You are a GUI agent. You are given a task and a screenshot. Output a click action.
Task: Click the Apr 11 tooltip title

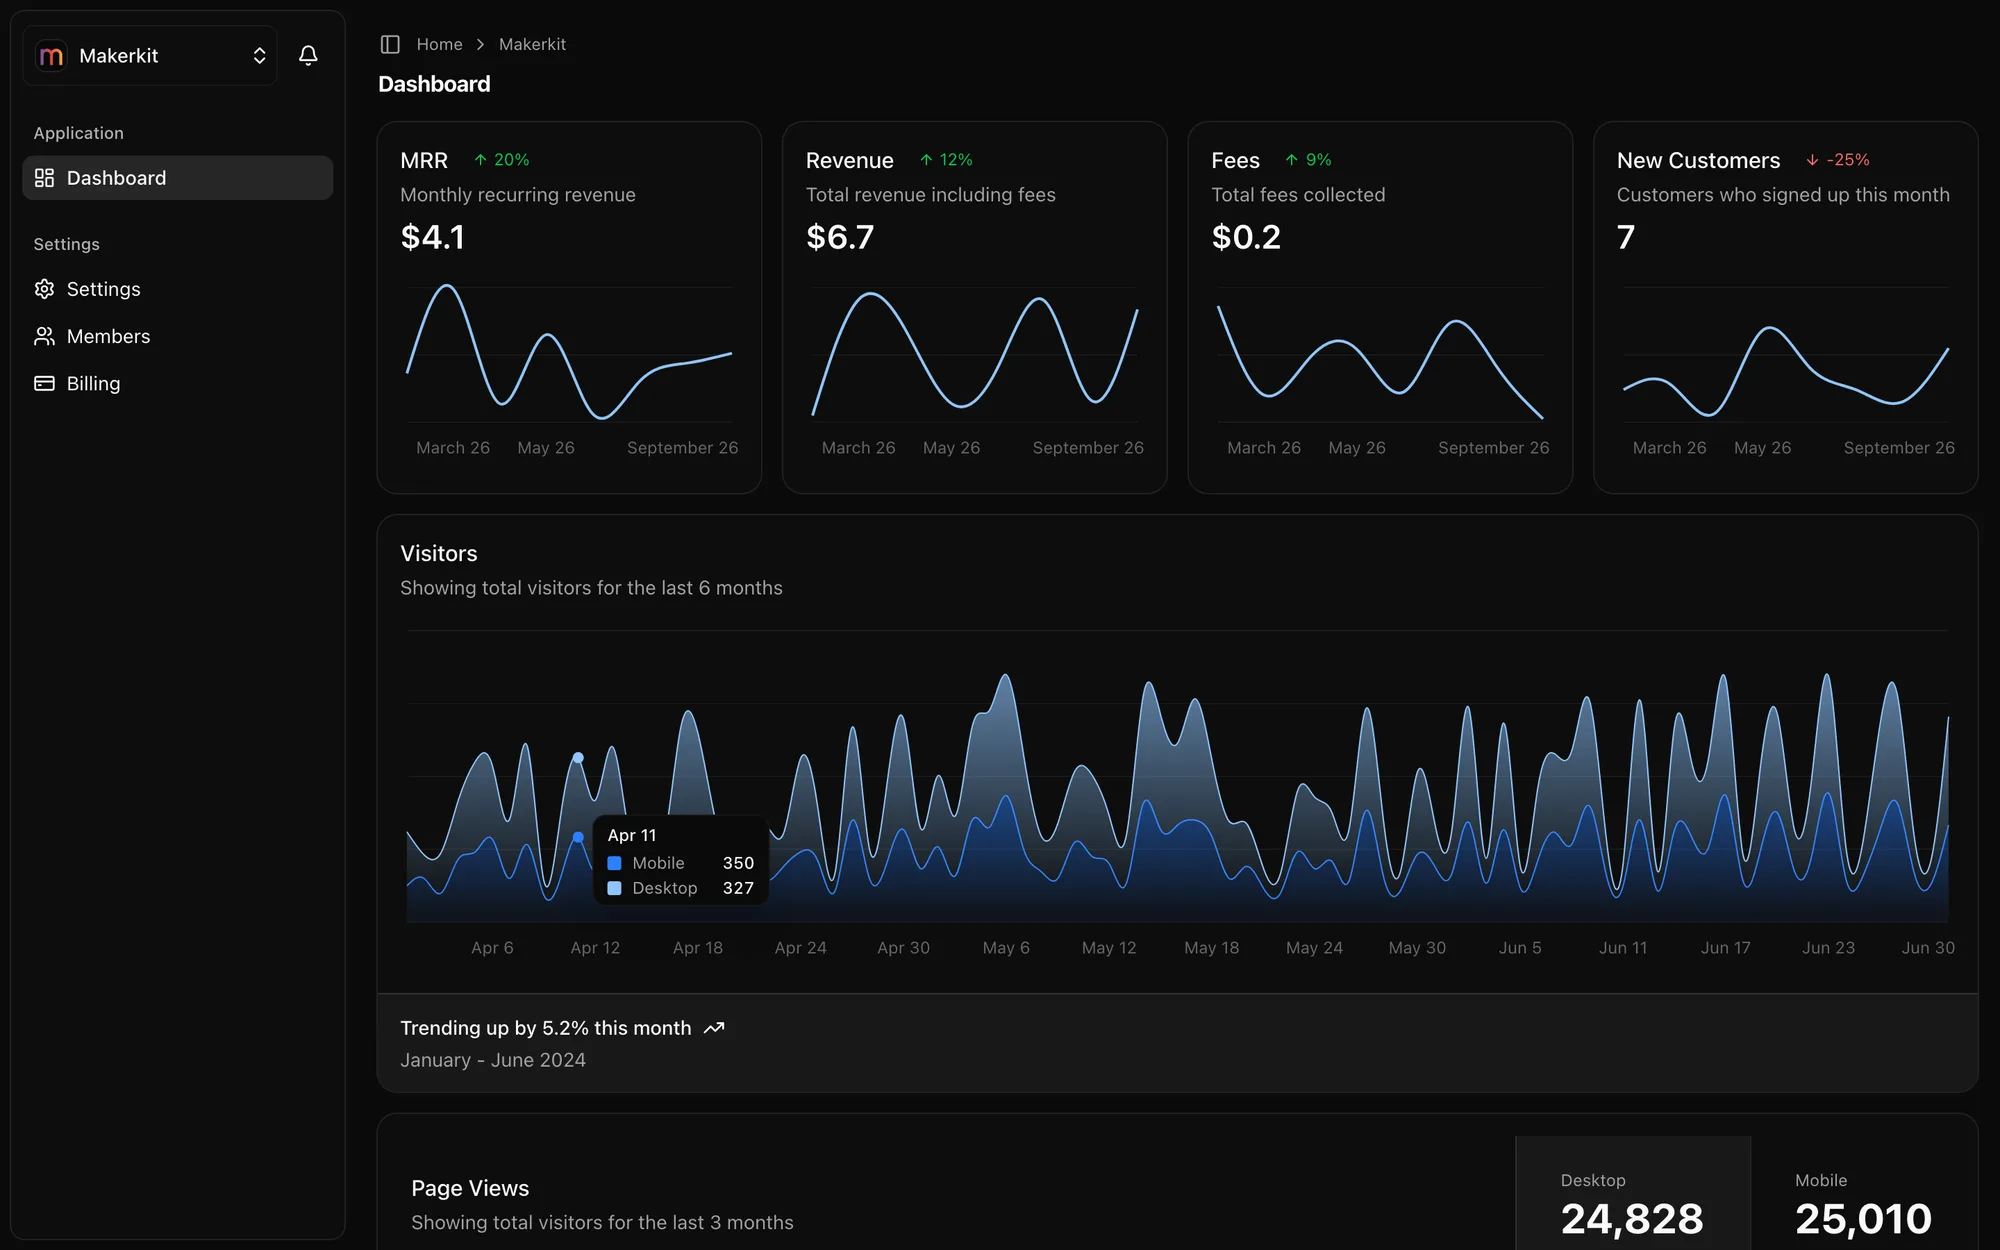pos(632,835)
